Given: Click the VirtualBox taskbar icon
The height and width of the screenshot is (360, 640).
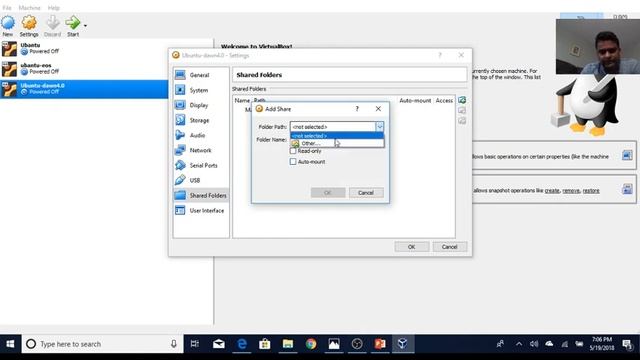Looking at the screenshot, I should click(403, 344).
